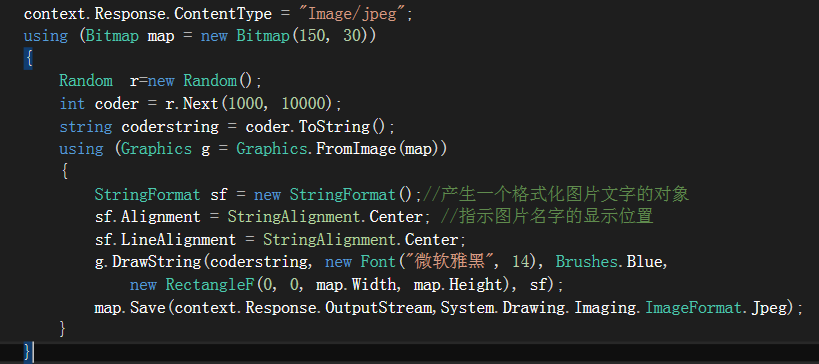Click the comment about 显示位置

click(x=547, y=217)
